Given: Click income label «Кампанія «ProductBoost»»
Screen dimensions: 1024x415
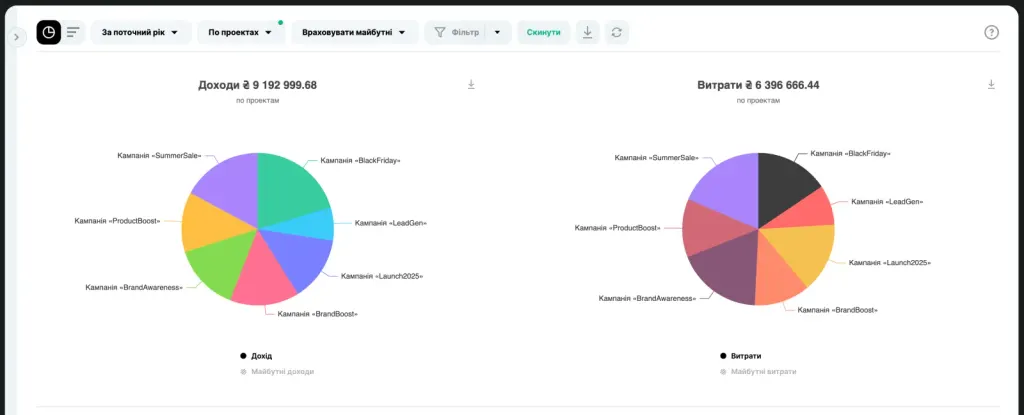Looking at the screenshot, I should point(118,221).
